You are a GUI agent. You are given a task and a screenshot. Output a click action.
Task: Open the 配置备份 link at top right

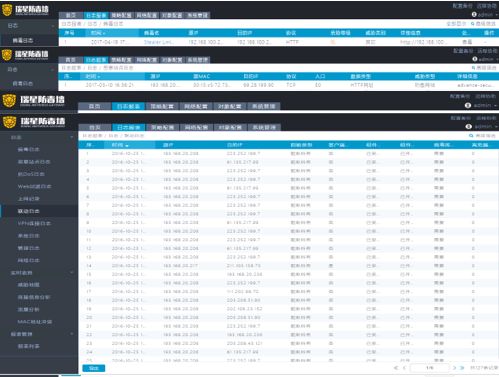[461, 118]
